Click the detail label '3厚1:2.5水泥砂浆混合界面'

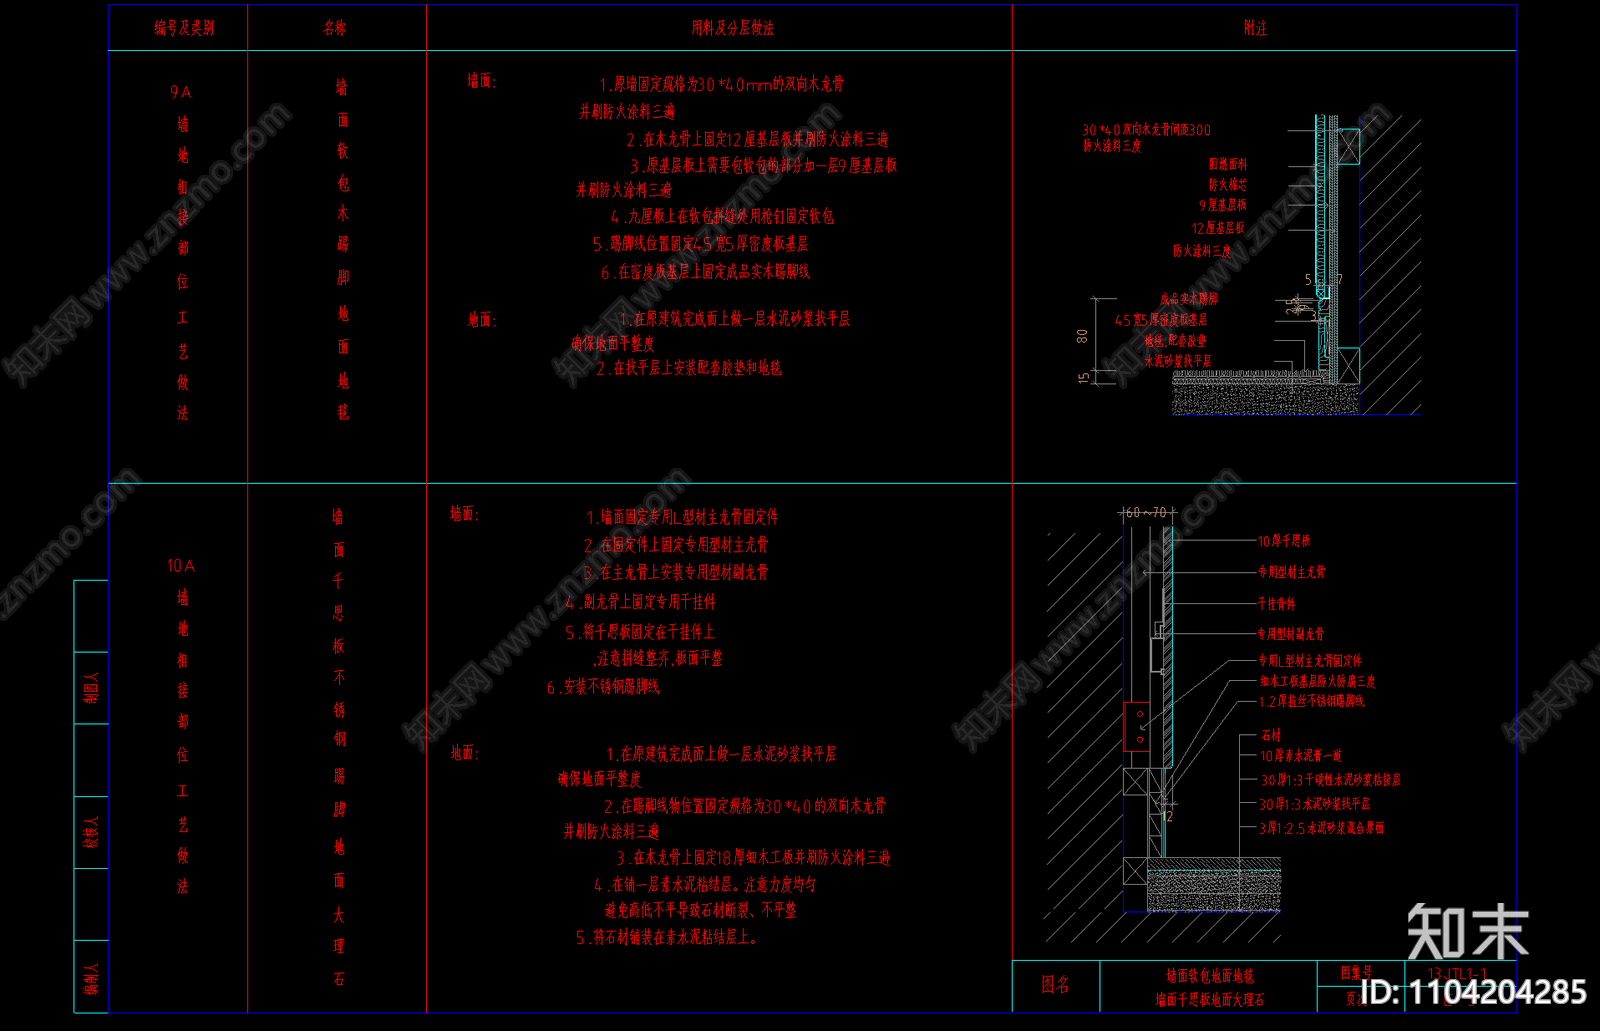tap(1323, 829)
